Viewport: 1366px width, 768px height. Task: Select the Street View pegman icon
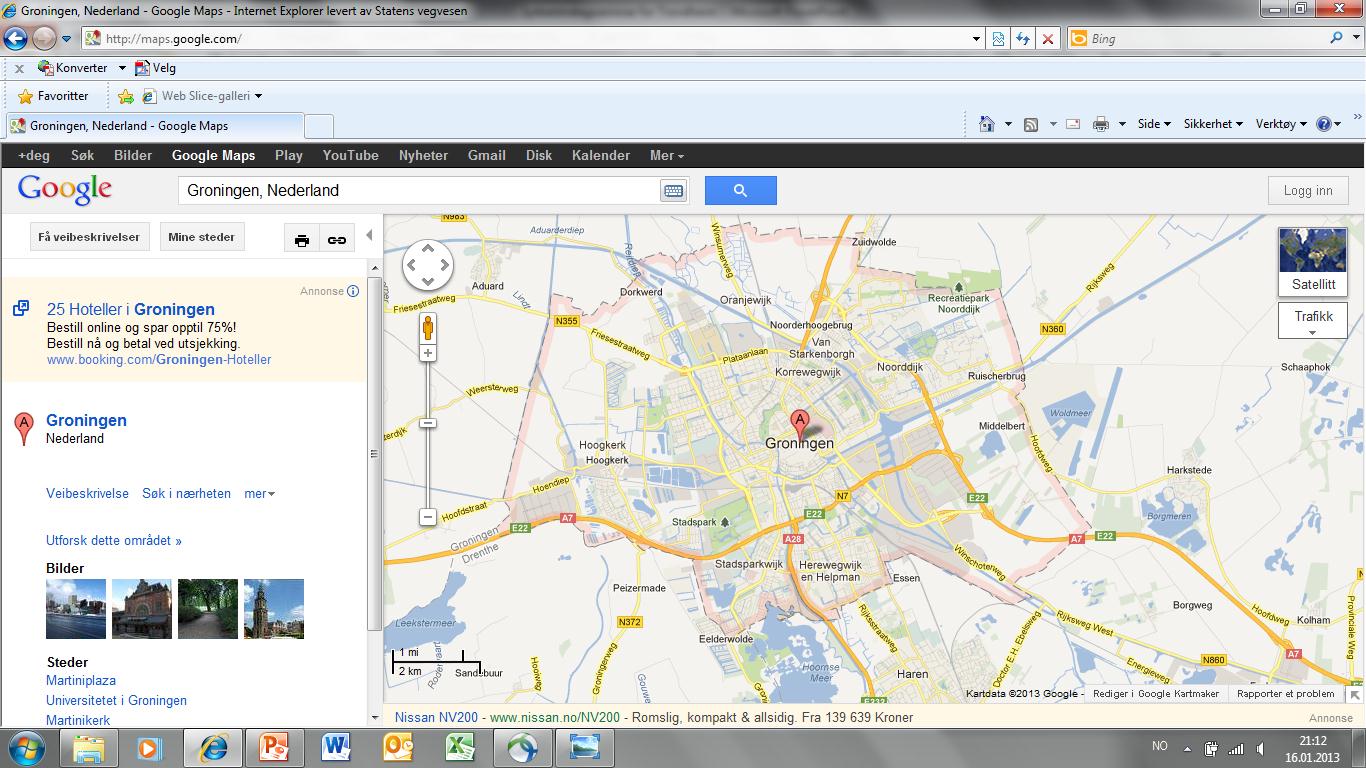[x=428, y=328]
